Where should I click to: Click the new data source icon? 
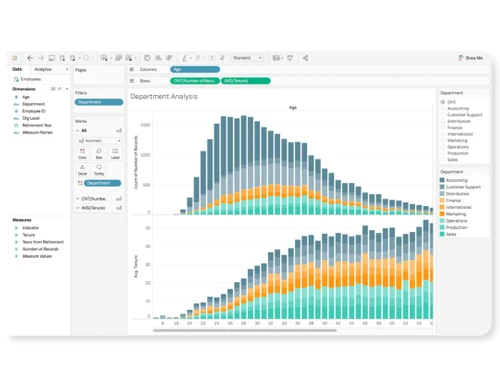62,58
